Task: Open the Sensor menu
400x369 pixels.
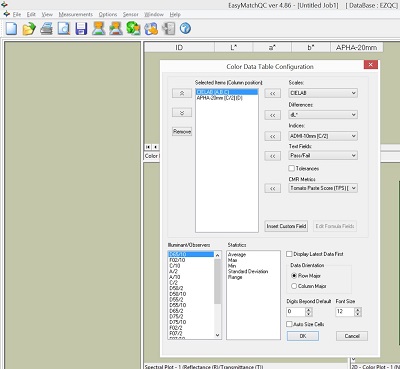Action: point(130,14)
